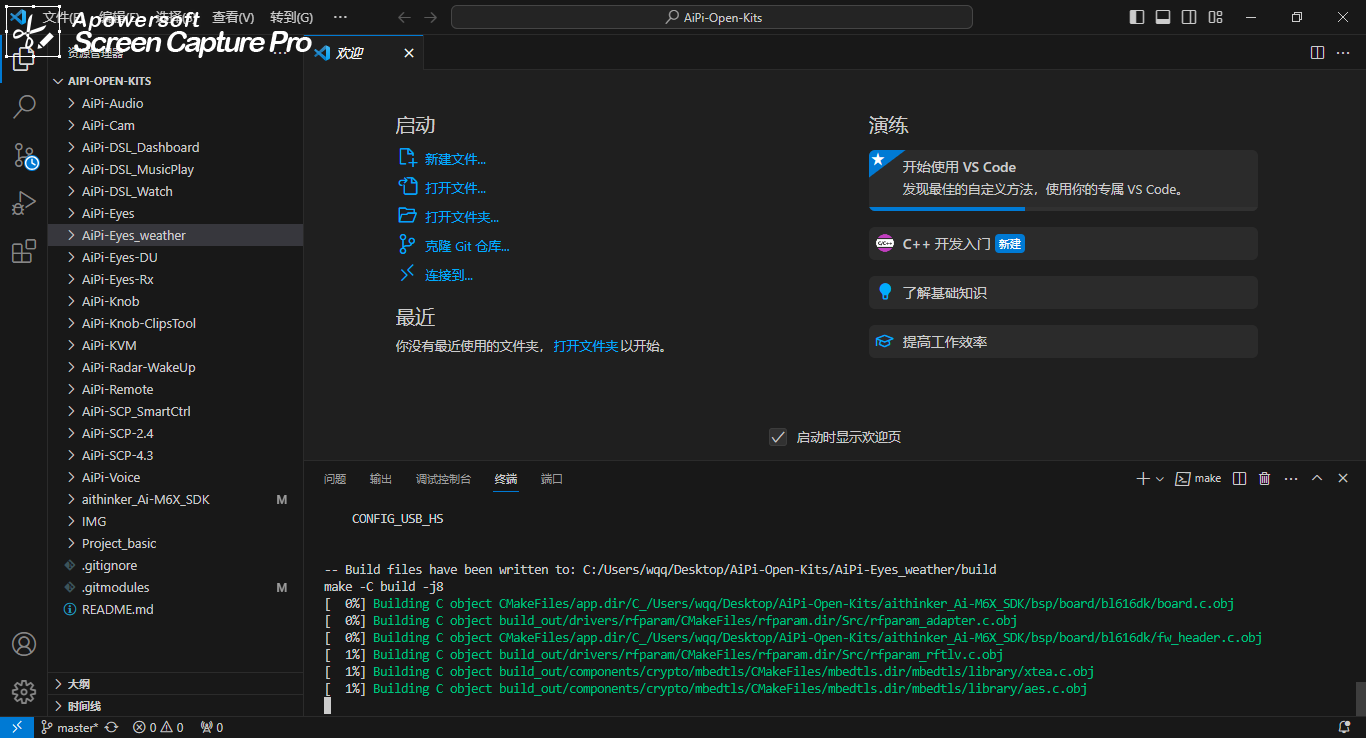The height and width of the screenshot is (738, 1366).
Task: Switch to the 问题 problems tab
Action: (335, 479)
